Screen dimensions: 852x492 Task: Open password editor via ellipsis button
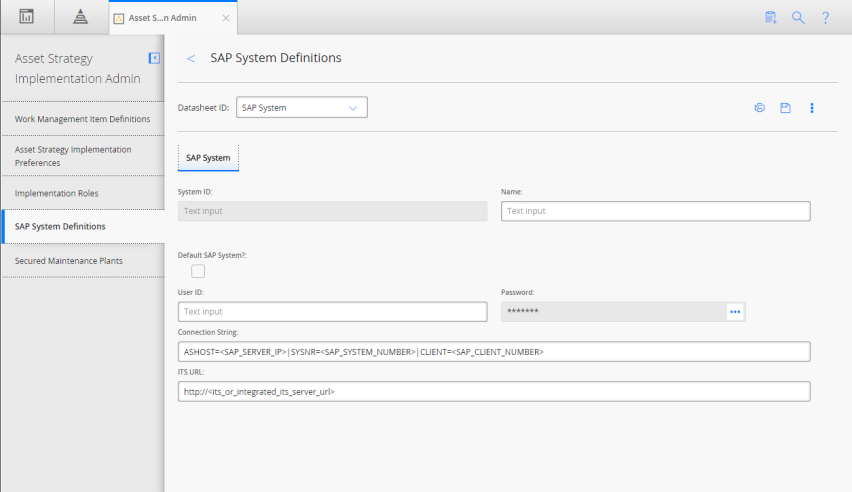click(735, 312)
